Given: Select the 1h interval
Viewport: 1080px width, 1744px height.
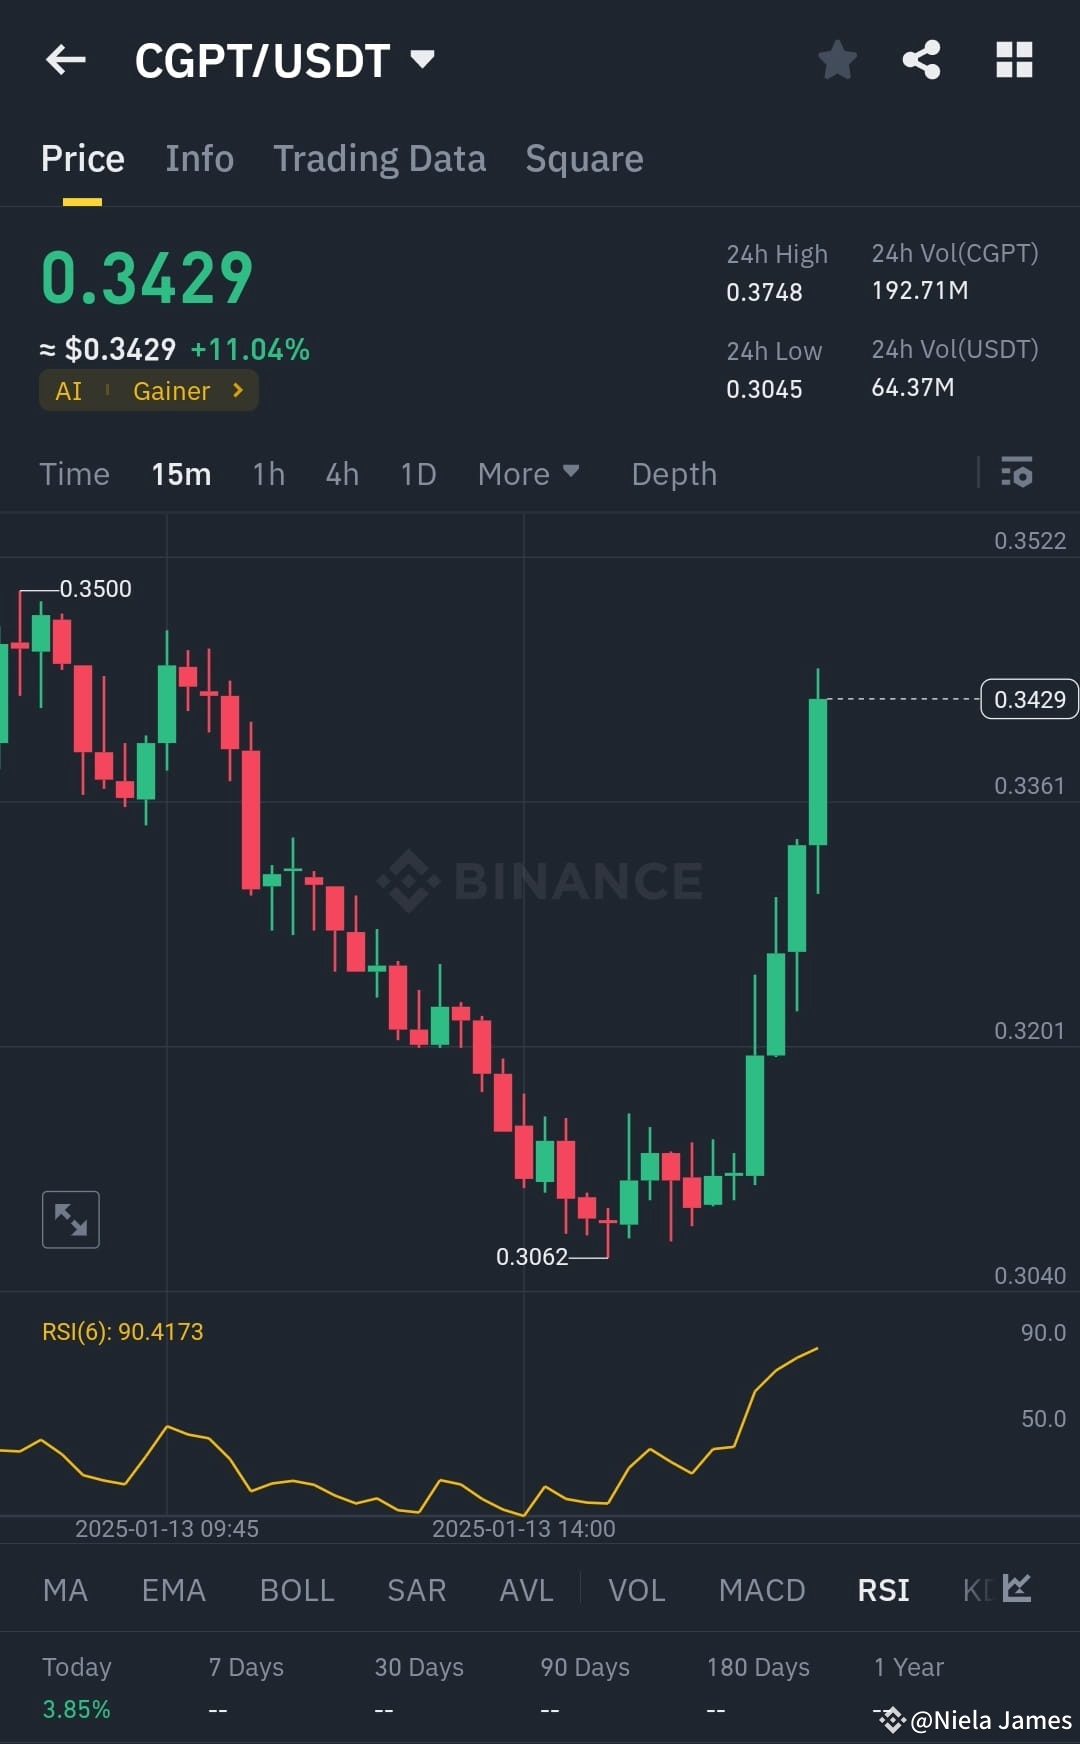Looking at the screenshot, I should pyautogui.click(x=269, y=474).
